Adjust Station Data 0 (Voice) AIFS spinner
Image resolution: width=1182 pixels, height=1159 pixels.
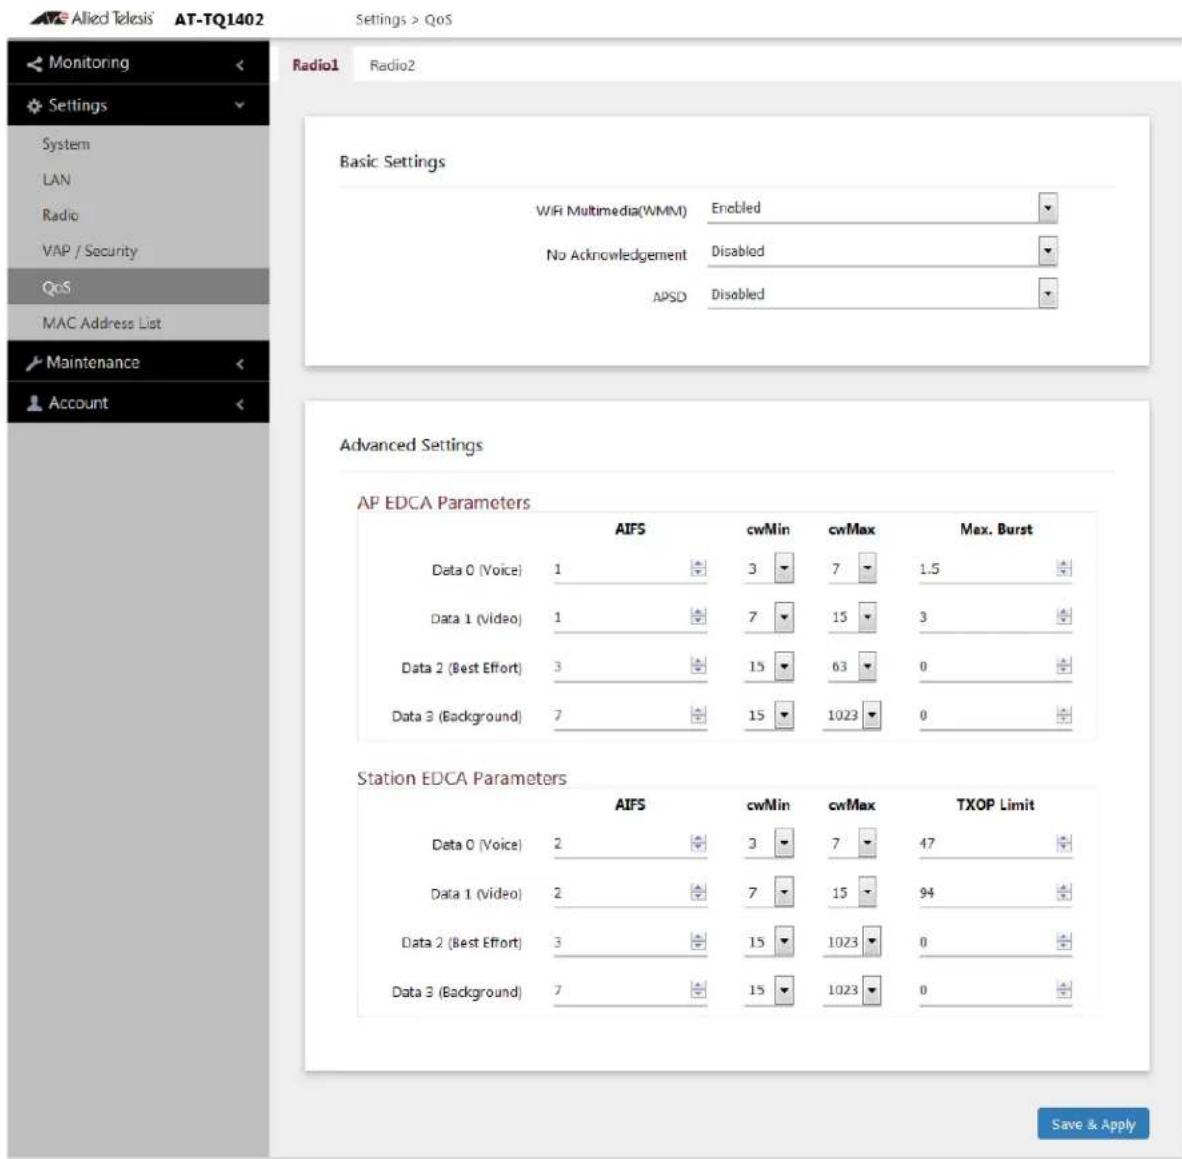[698, 843]
